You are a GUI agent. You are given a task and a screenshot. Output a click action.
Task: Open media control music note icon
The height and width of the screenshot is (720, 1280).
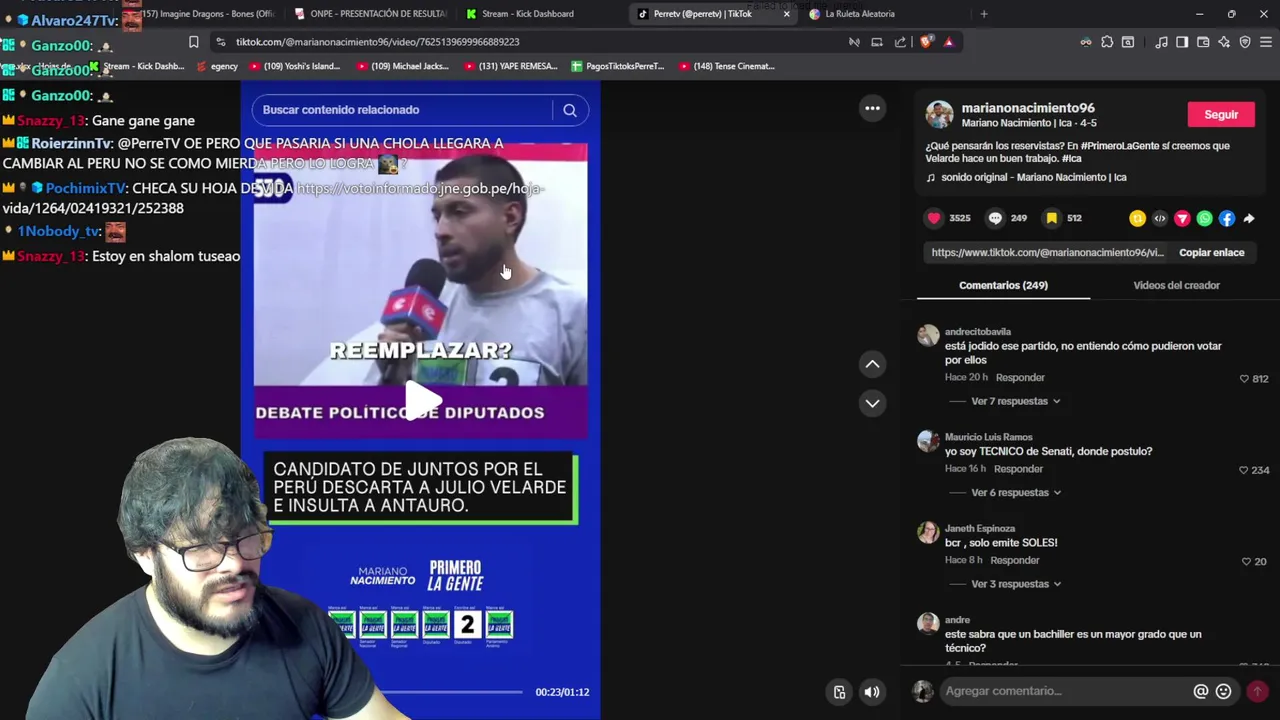[1161, 42]
